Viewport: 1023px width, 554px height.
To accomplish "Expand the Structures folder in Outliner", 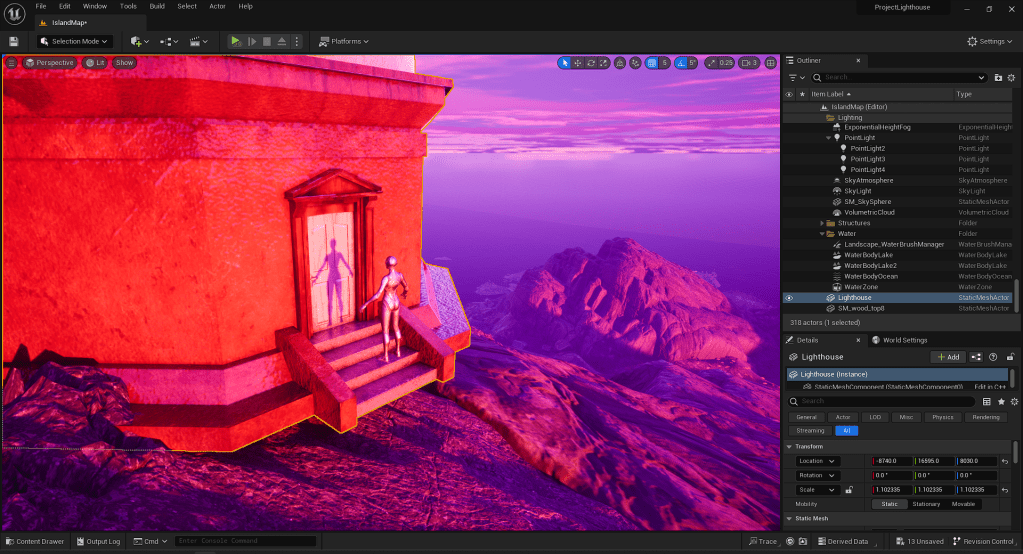I will (822, 223).
